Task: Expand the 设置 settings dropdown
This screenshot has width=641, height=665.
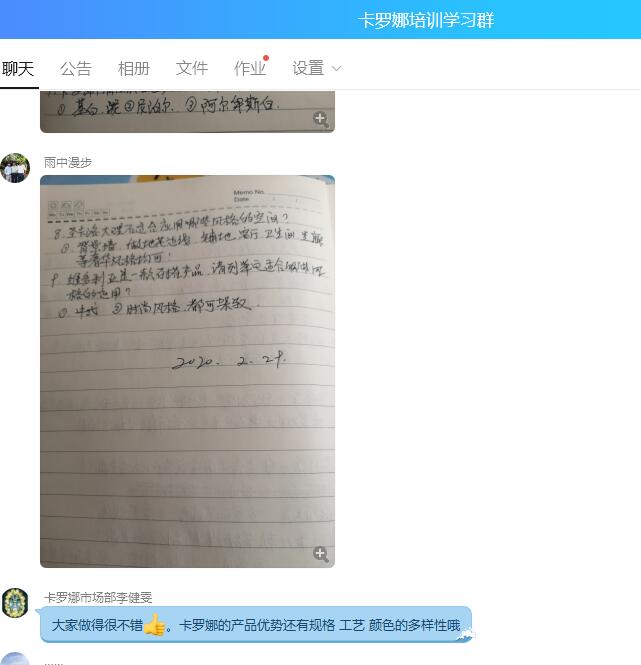Action: tap(316, 69)
